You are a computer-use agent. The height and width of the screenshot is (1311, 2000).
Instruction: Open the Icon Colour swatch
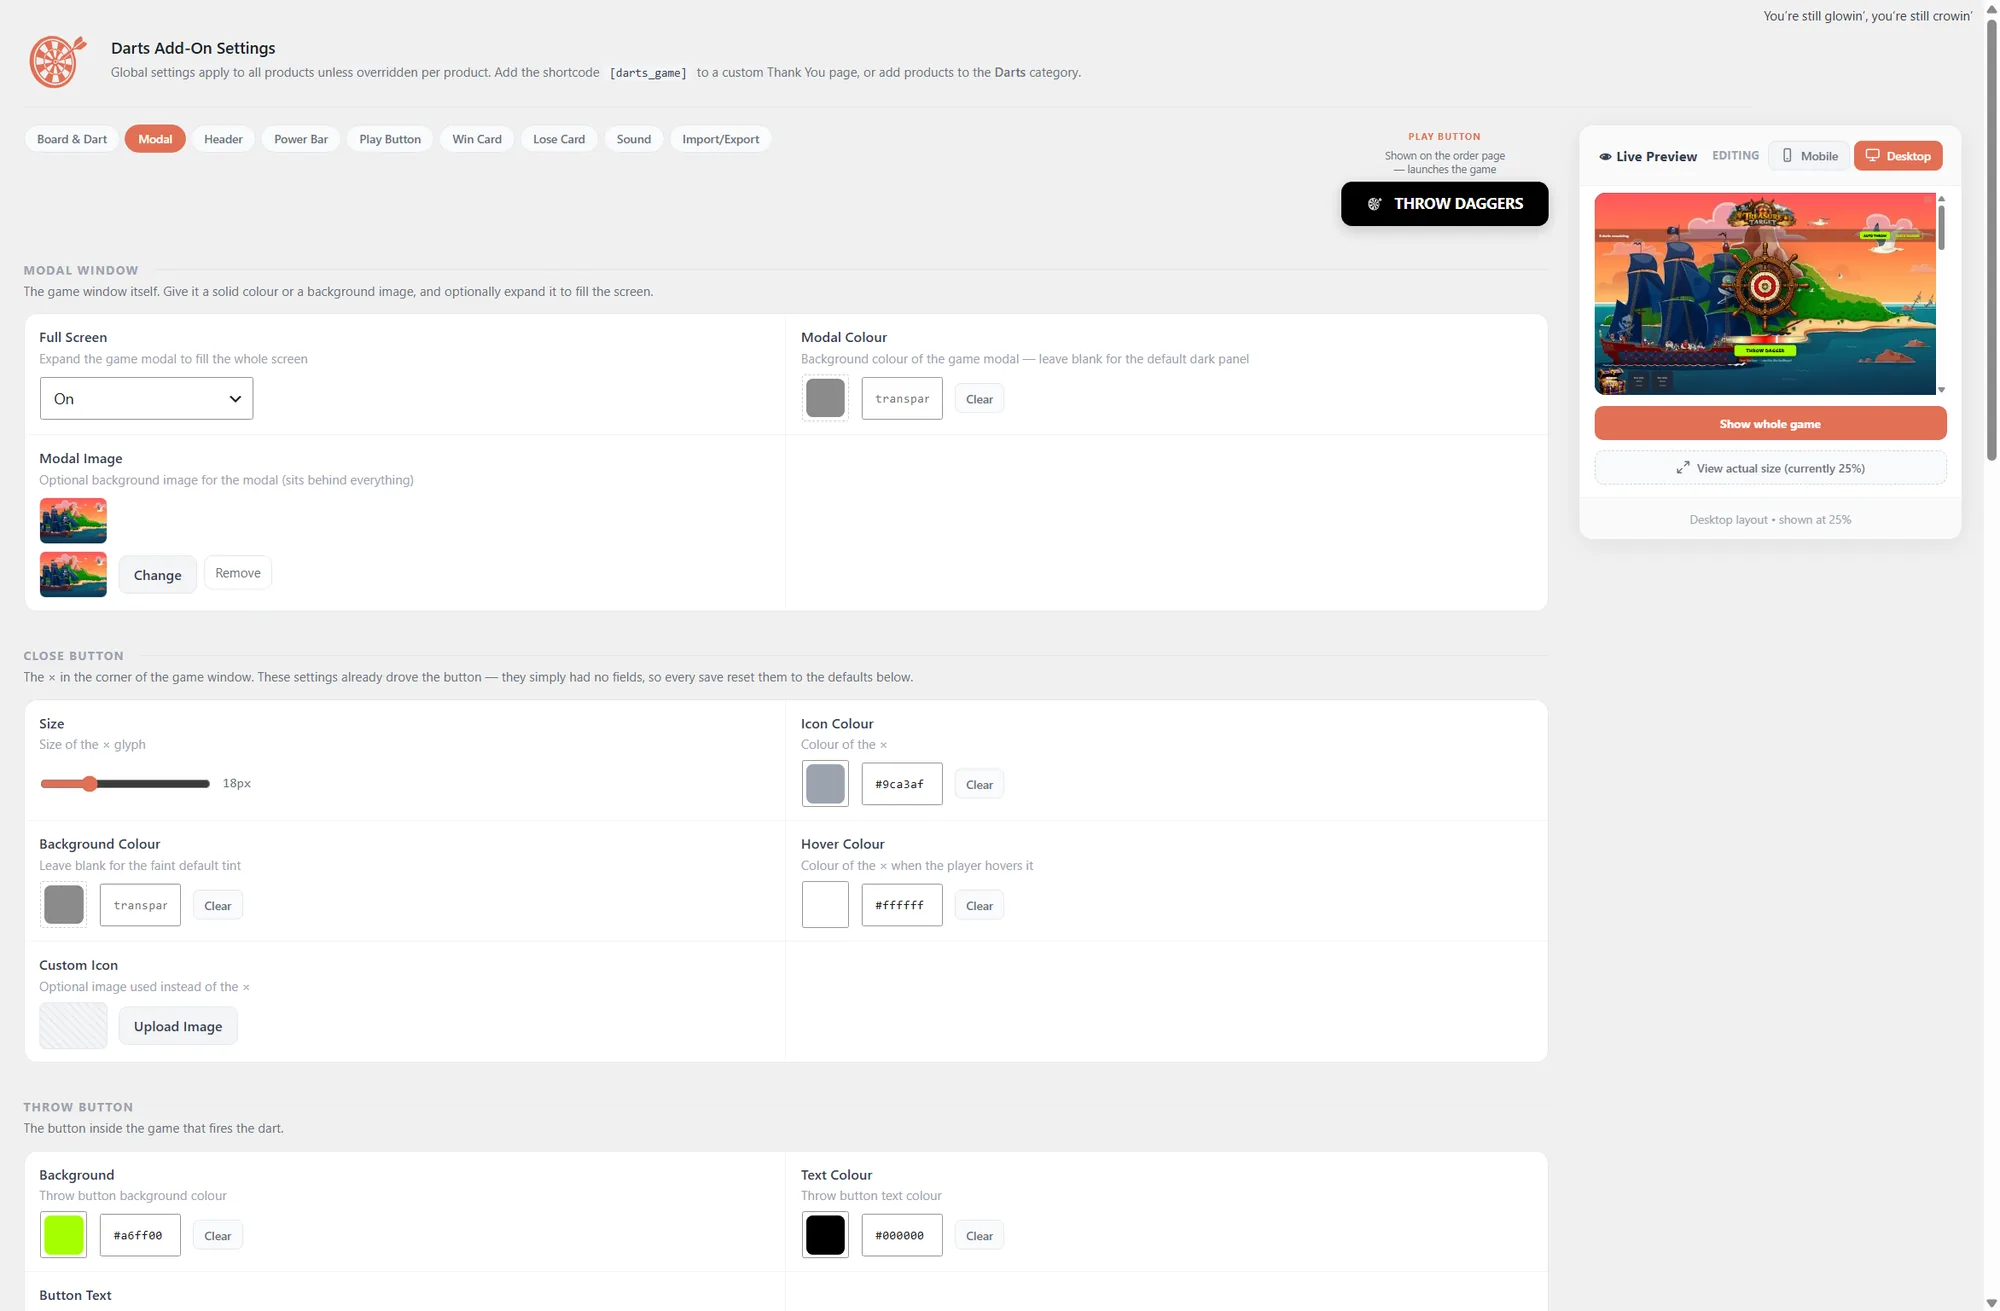click(825, 784)
